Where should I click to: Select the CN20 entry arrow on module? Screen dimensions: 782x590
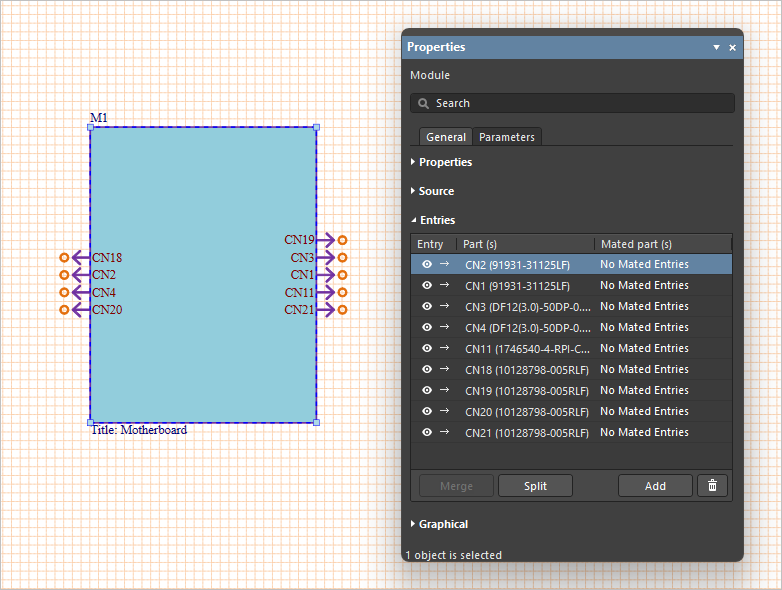[x=77, y=310]
